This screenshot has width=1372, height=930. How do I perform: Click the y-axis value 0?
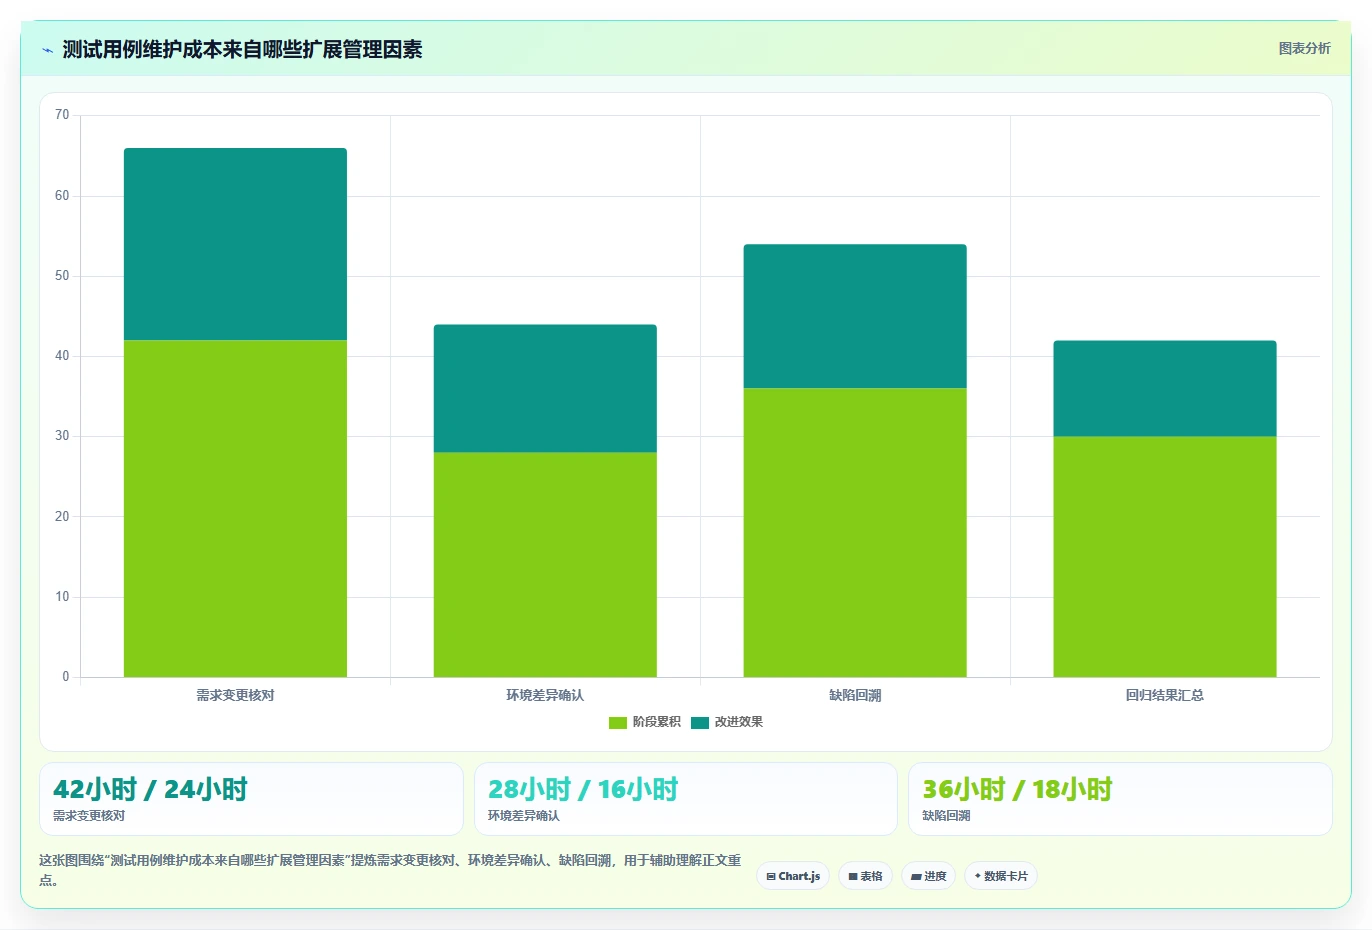click(x=66, y=677)
